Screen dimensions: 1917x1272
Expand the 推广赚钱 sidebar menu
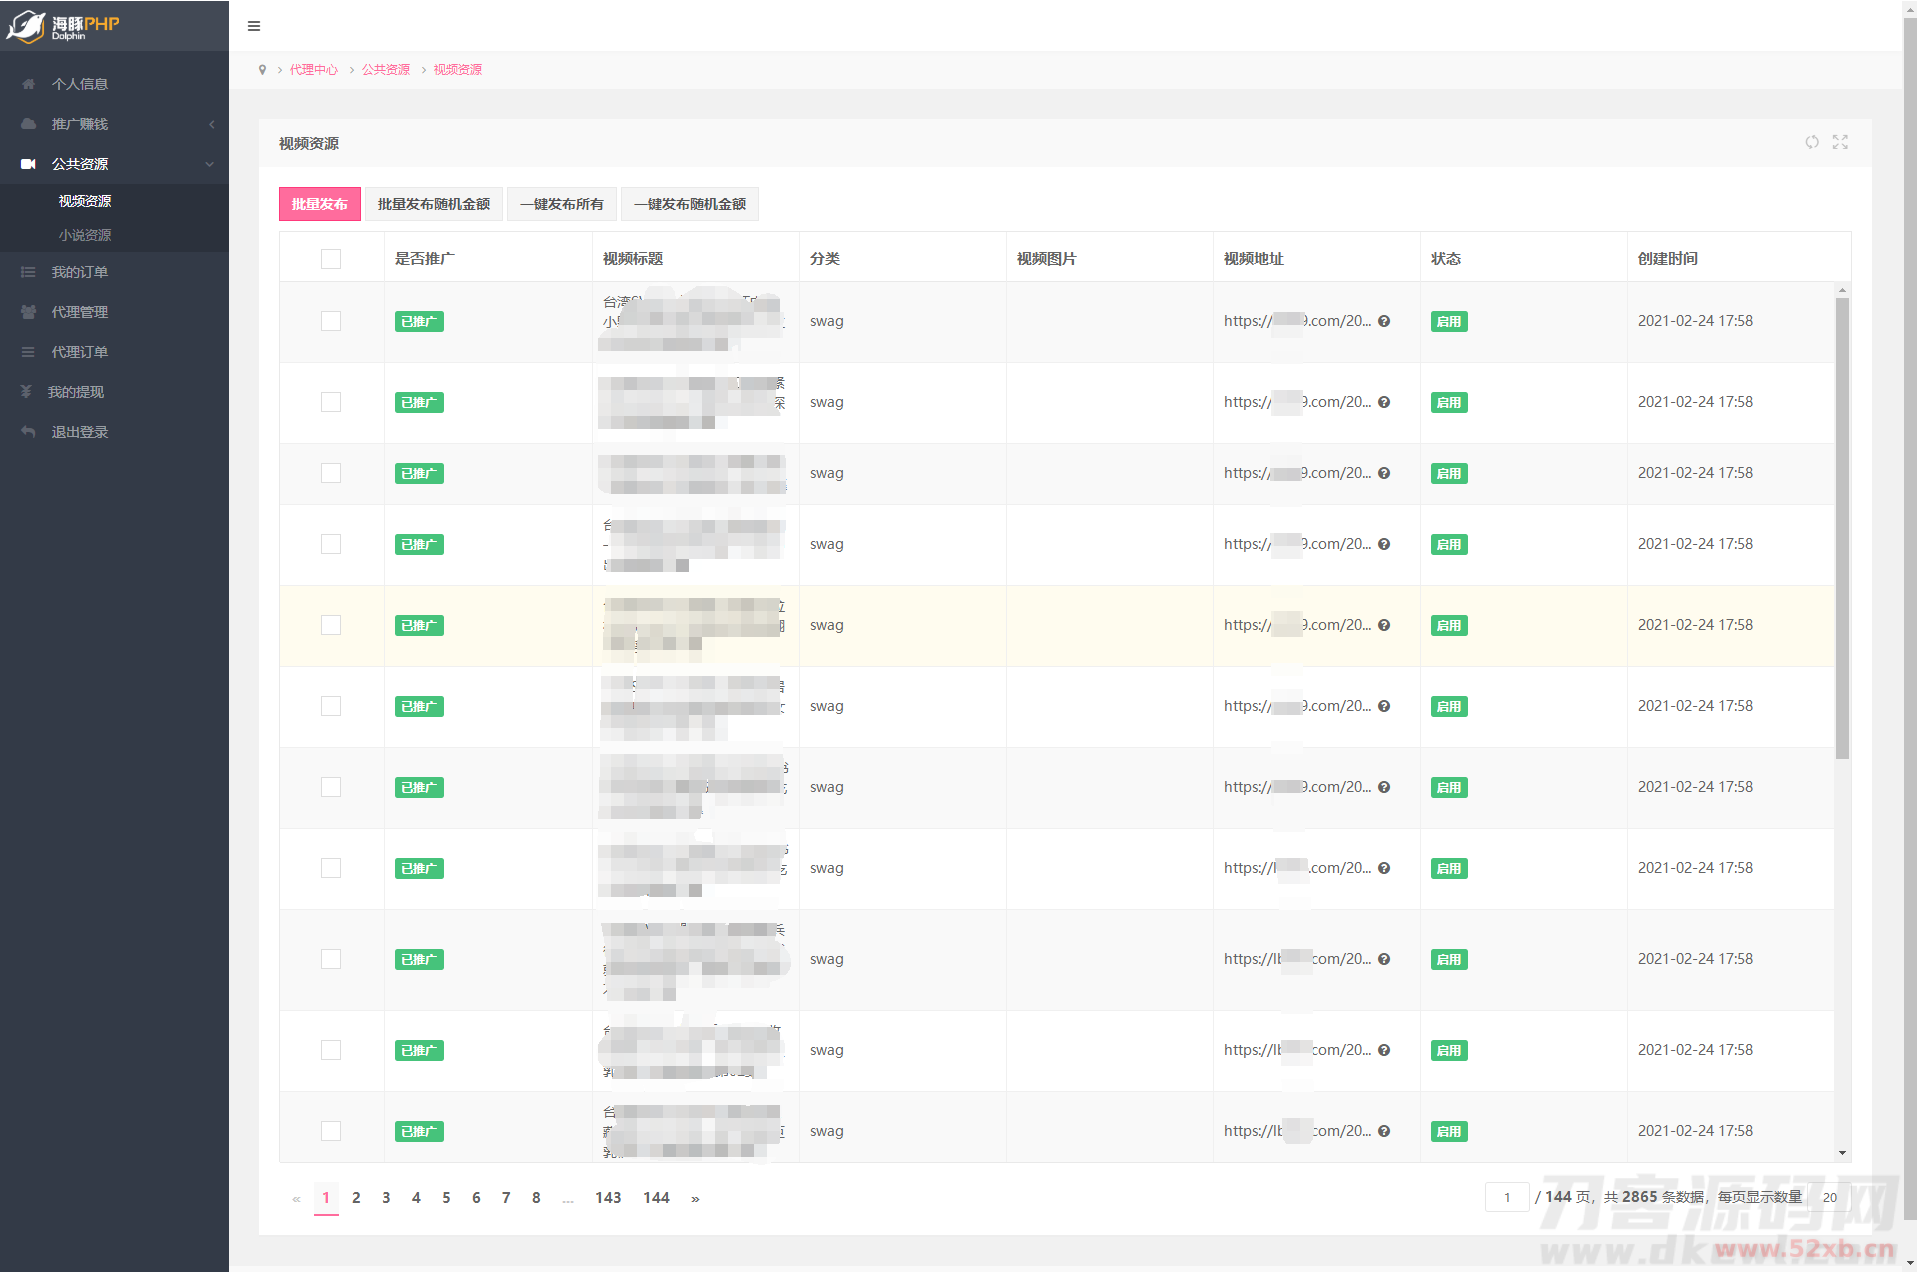[x=80, y=124]
